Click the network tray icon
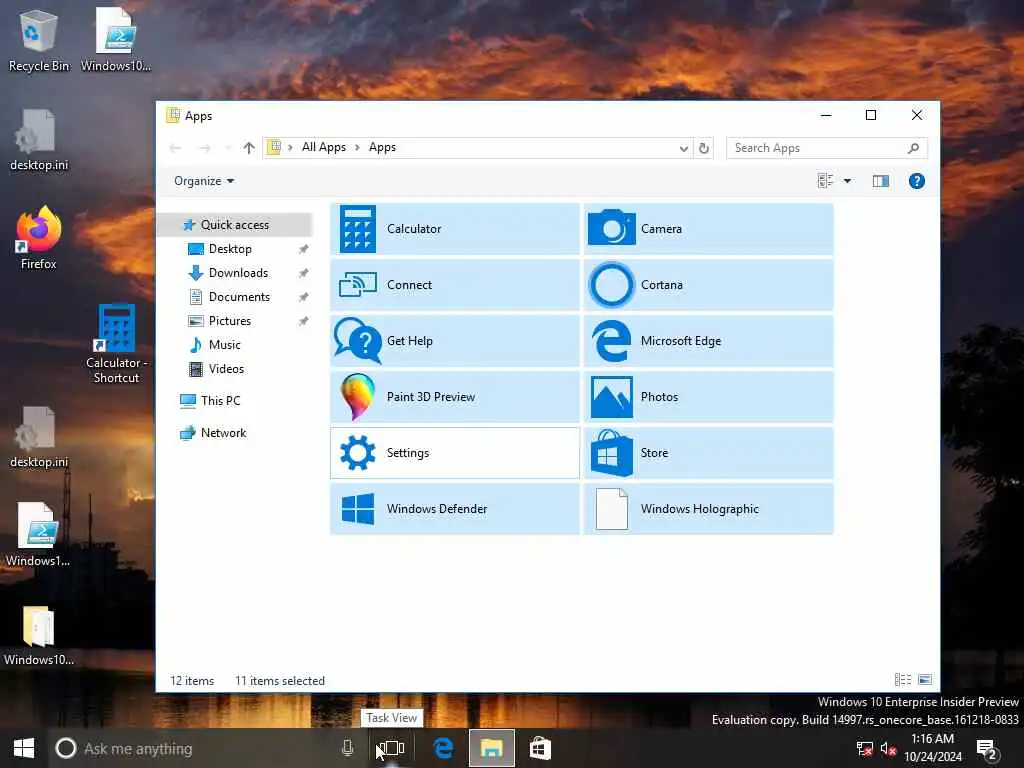The image size is (1024, 768). [x=865, y=748]
